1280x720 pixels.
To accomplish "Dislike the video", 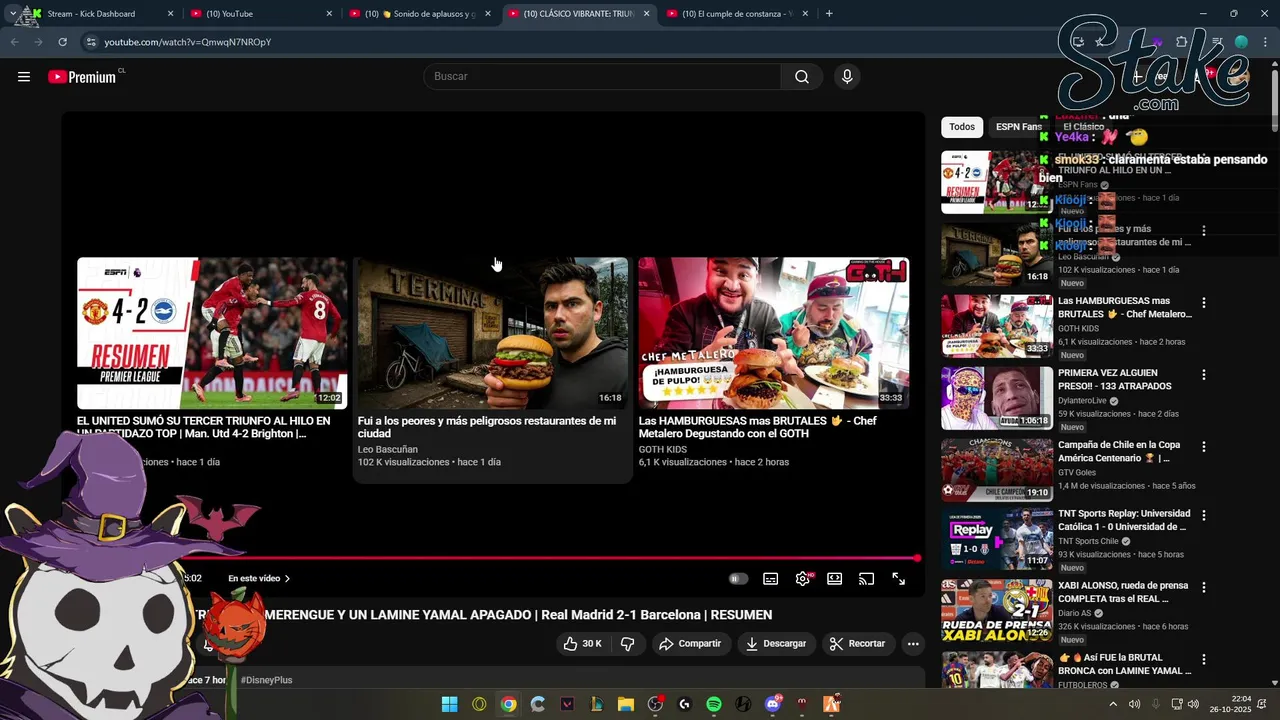I will pos(628,644).
